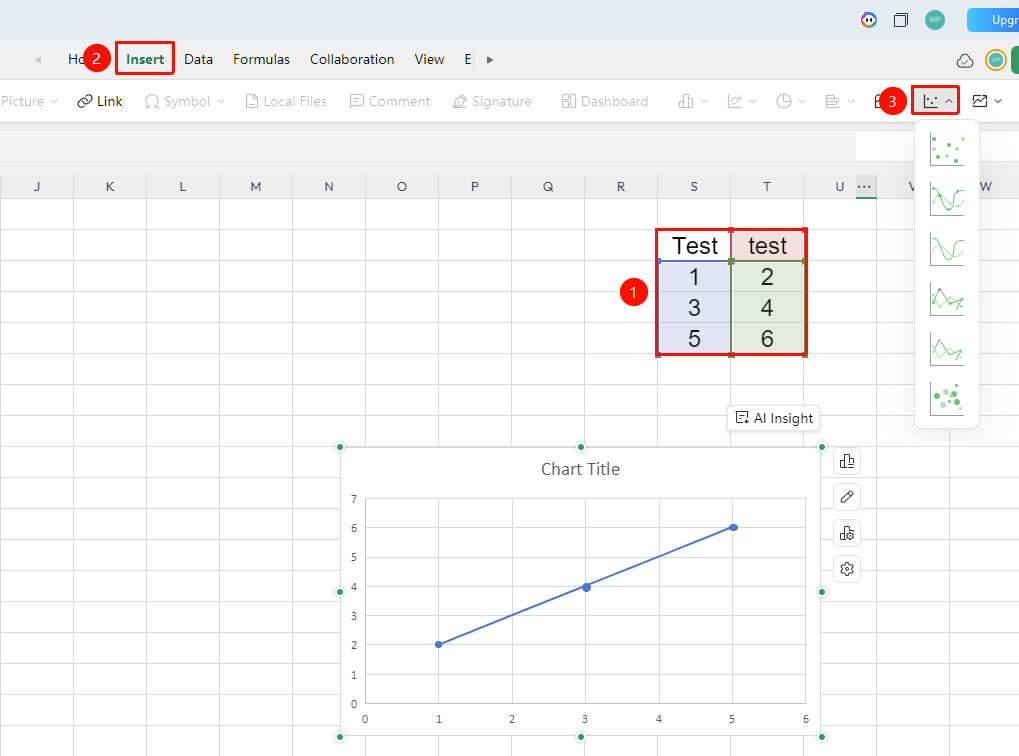Select column header P
Screen dimensions: 1019x756
475,187
